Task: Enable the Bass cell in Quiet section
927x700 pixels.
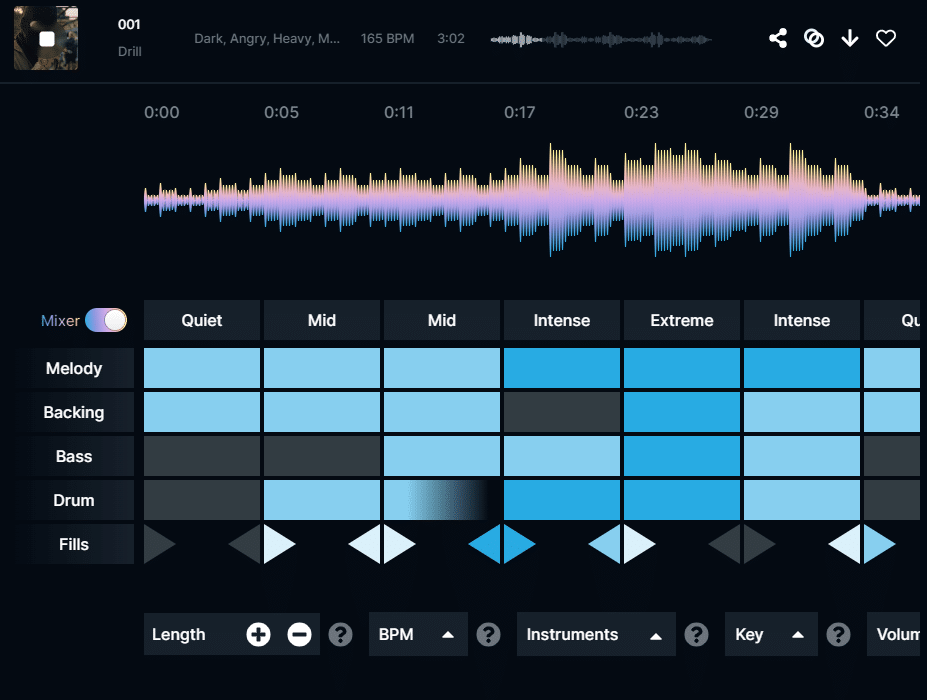Action: coord(202,456)
